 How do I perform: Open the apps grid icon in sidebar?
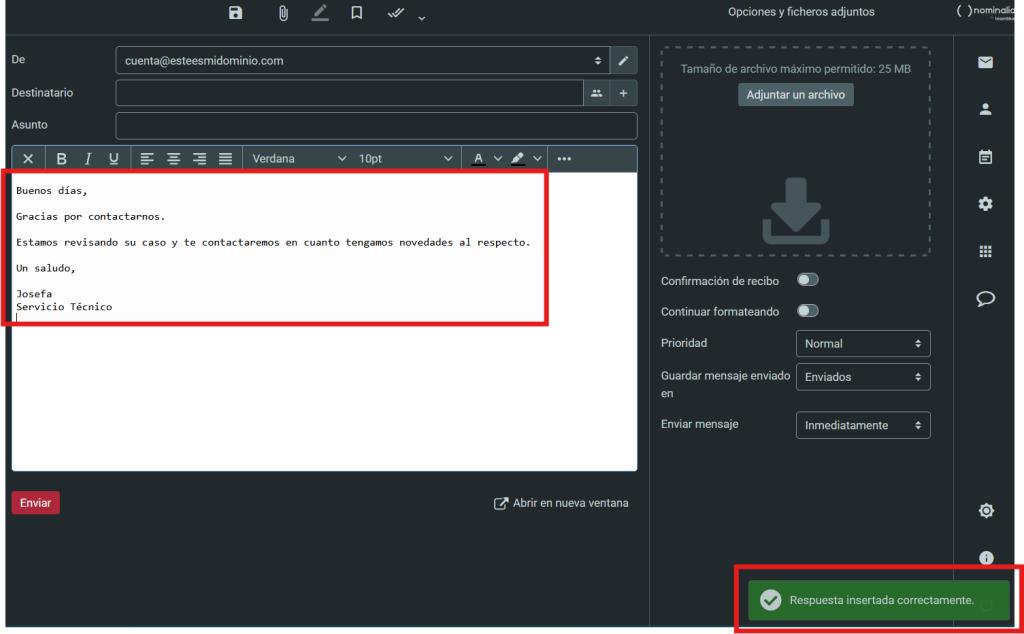[x=985, y=251]
